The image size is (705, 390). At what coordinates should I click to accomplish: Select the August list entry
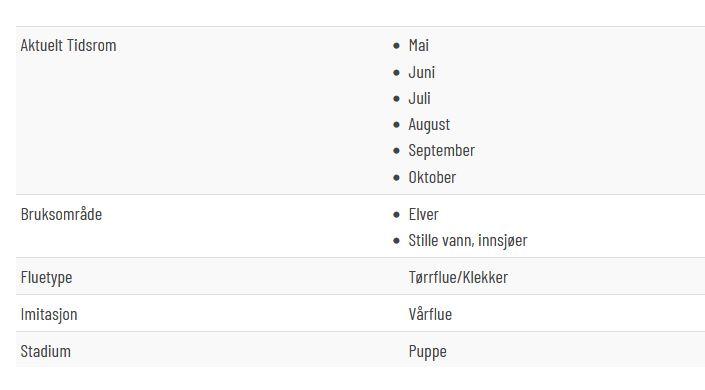pyautogui.click(x=429, y=125)
